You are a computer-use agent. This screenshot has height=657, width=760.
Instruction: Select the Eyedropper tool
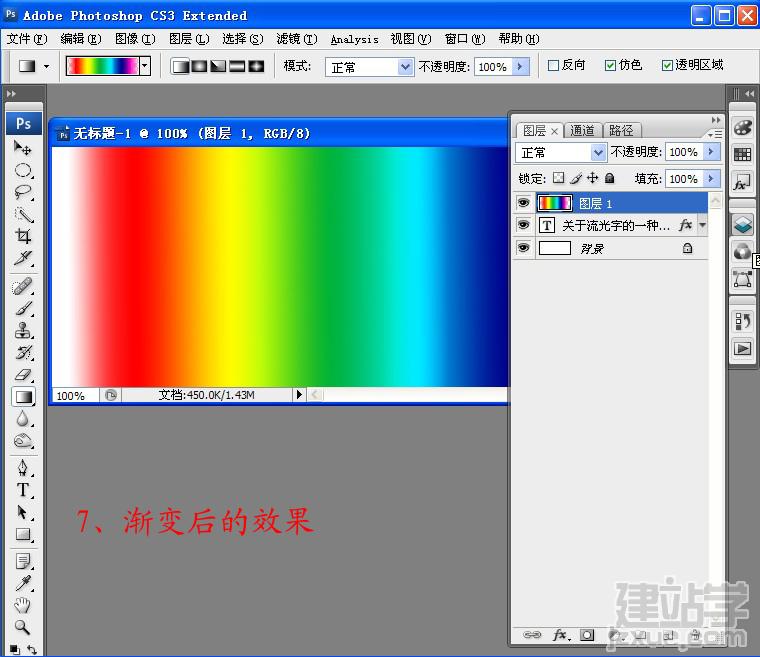(23, 583)
